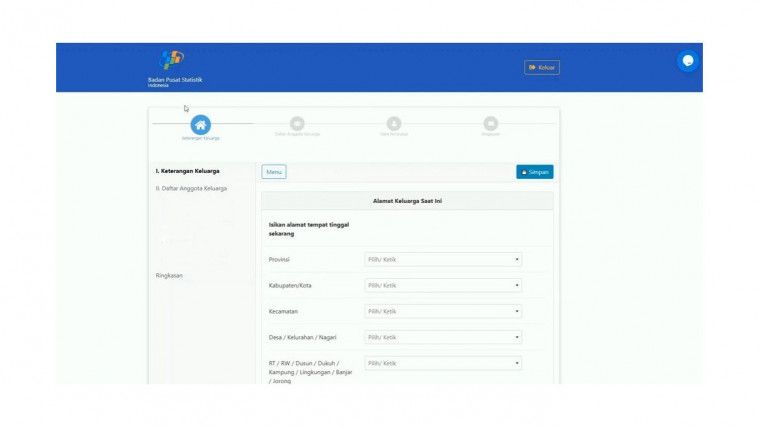
Task: Select I. Keterangan Keluarga in sidebar
Action: (187, 171)
